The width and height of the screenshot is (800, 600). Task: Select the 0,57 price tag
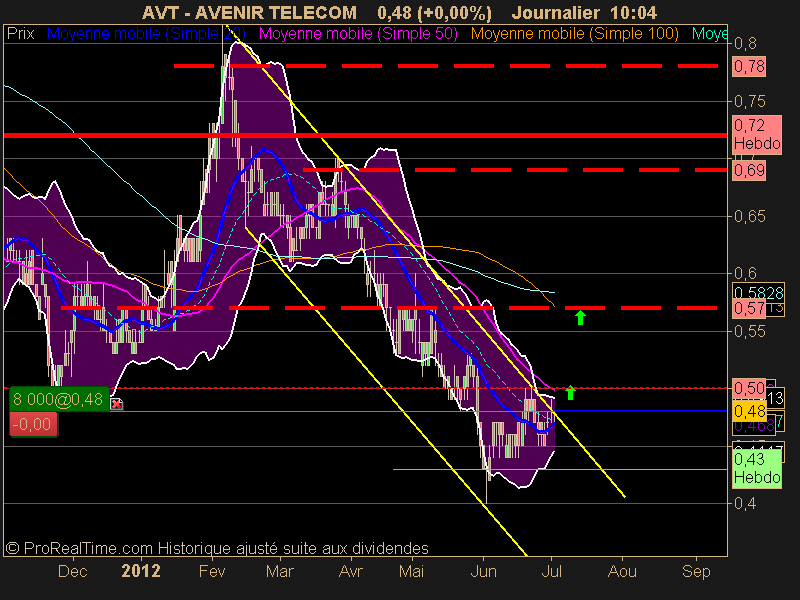click(749, 308)
